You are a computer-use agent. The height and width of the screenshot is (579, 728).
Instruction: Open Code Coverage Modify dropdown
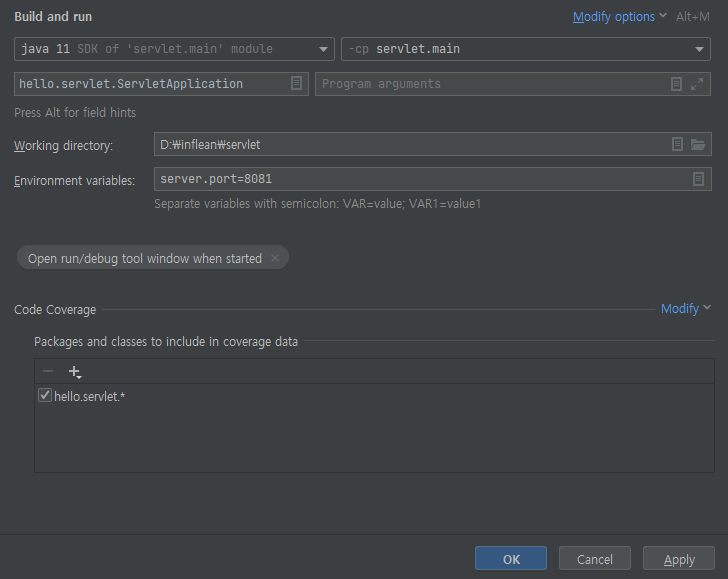point(685,309)
